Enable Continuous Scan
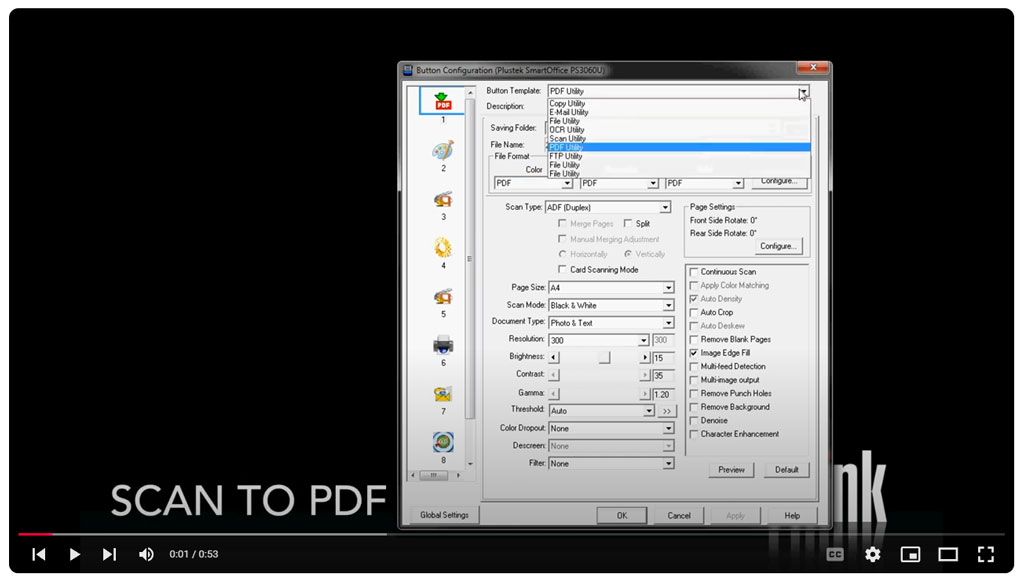Screen dimensions: 1024x583 (x=694, y=272)
